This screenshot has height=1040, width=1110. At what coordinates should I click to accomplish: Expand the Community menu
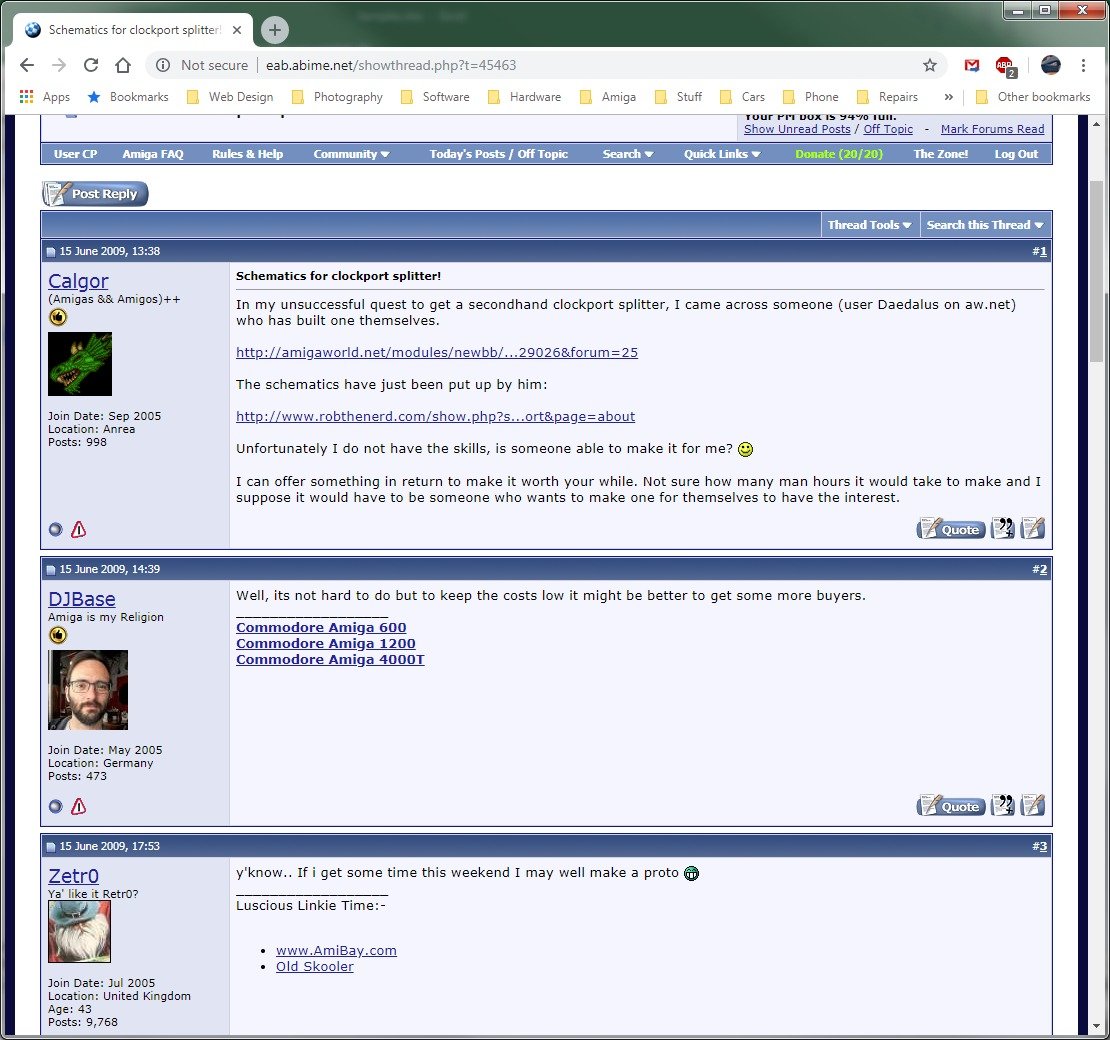[x=351, y=154]
